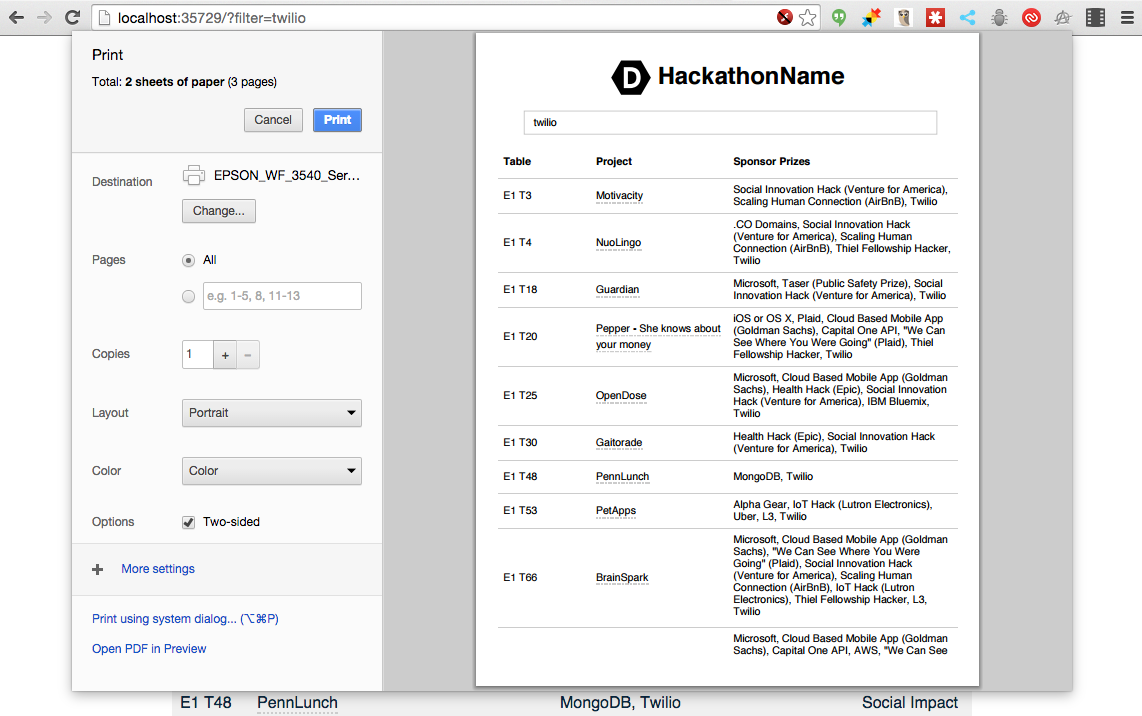Image resolution: width=1142 pixels, height=716 pixels.
Task: Uncheck the Two-sided option
Action: click(189, 522)
